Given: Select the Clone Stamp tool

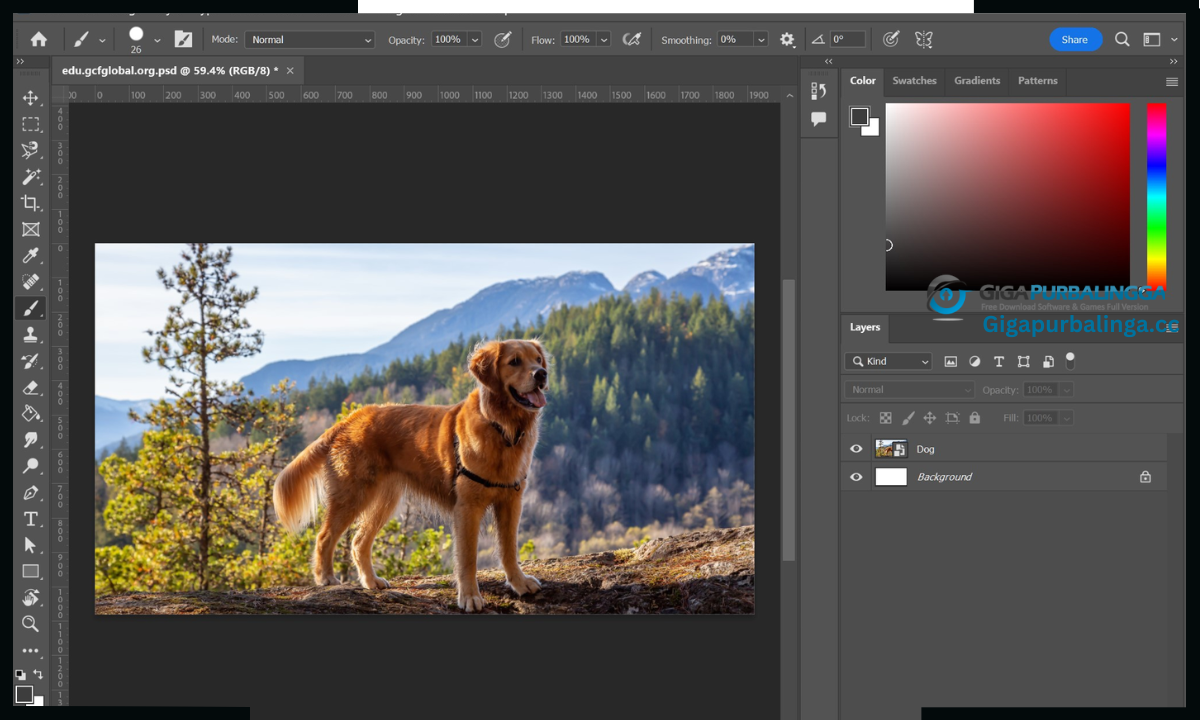Looking at the screenshot, I should click(x=30, y=334).
